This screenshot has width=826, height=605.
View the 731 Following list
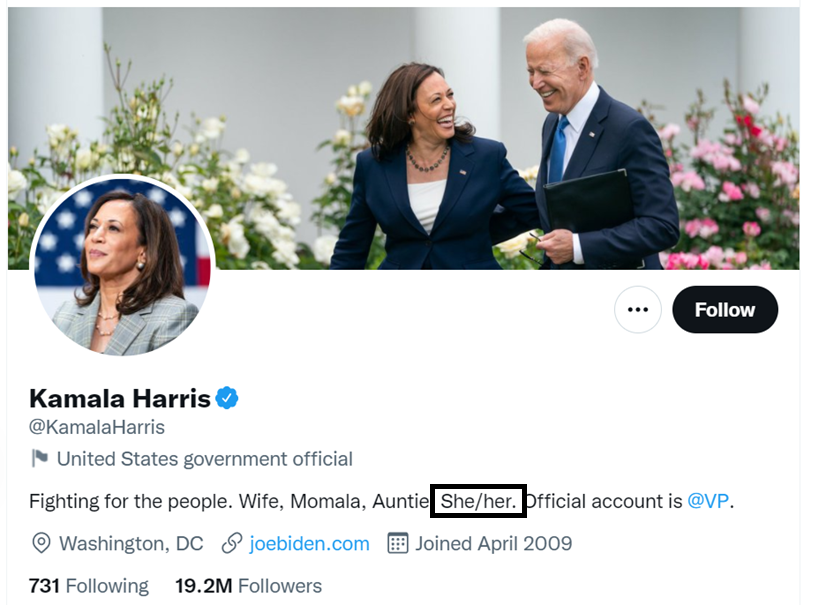89,586
